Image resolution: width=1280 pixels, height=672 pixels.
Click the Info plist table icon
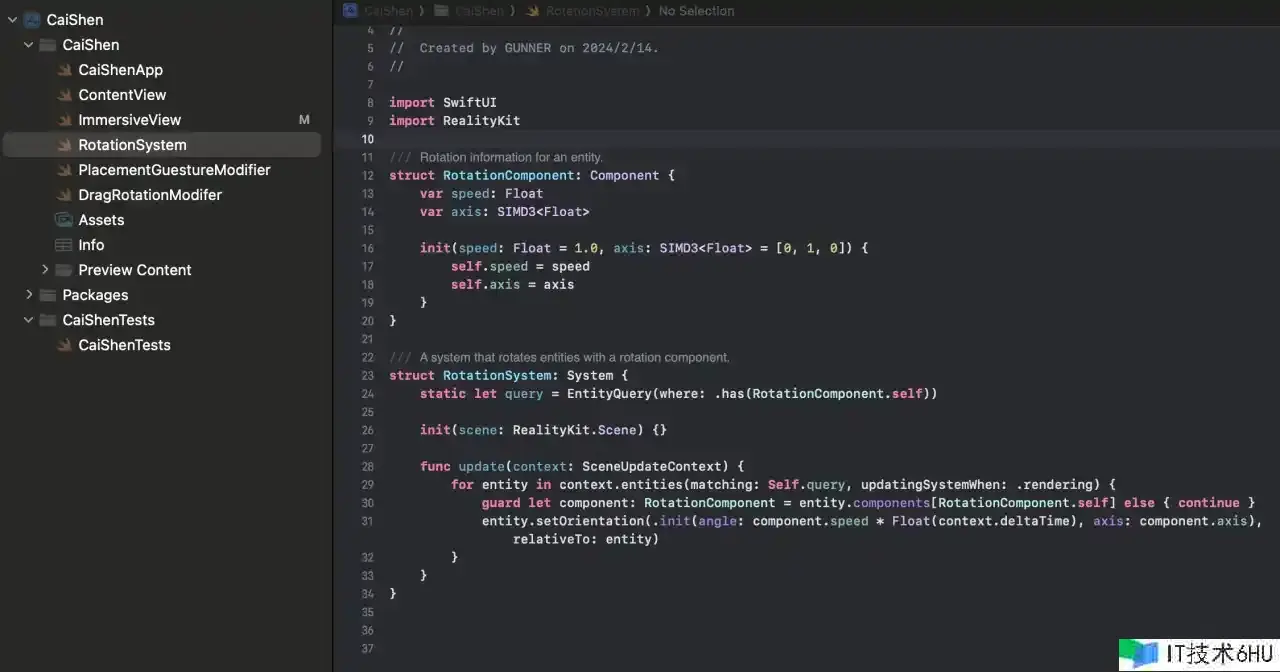click(x=63, y=245)
